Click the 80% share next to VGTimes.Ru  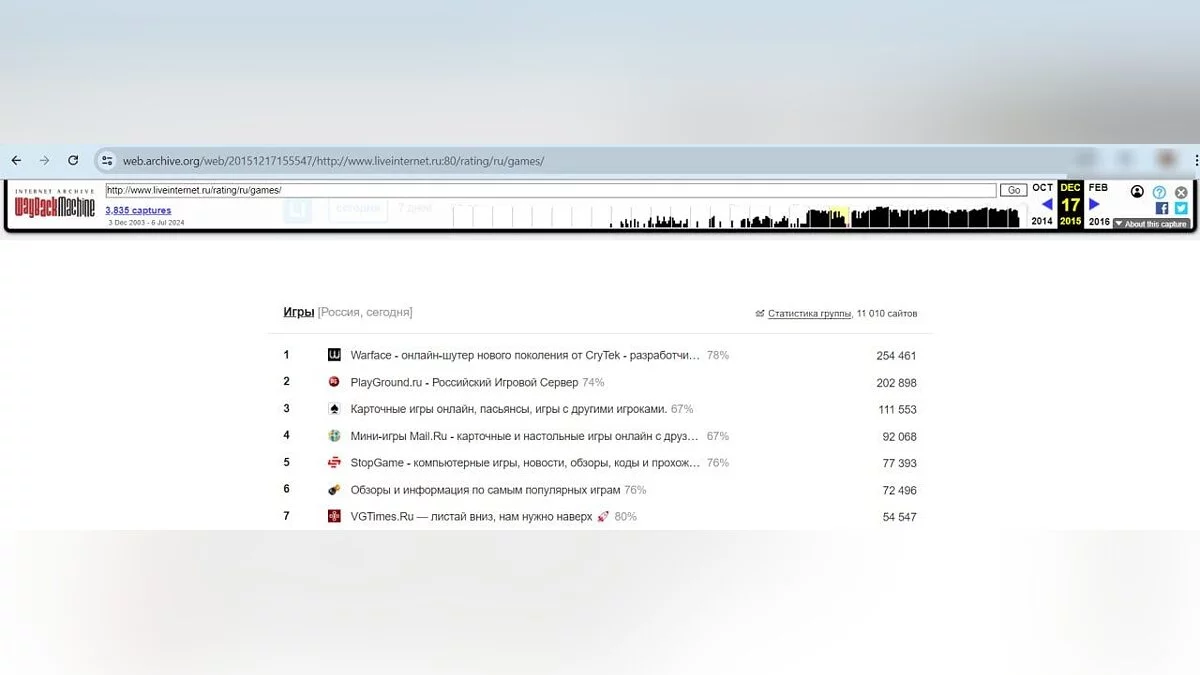coord(626,517)
